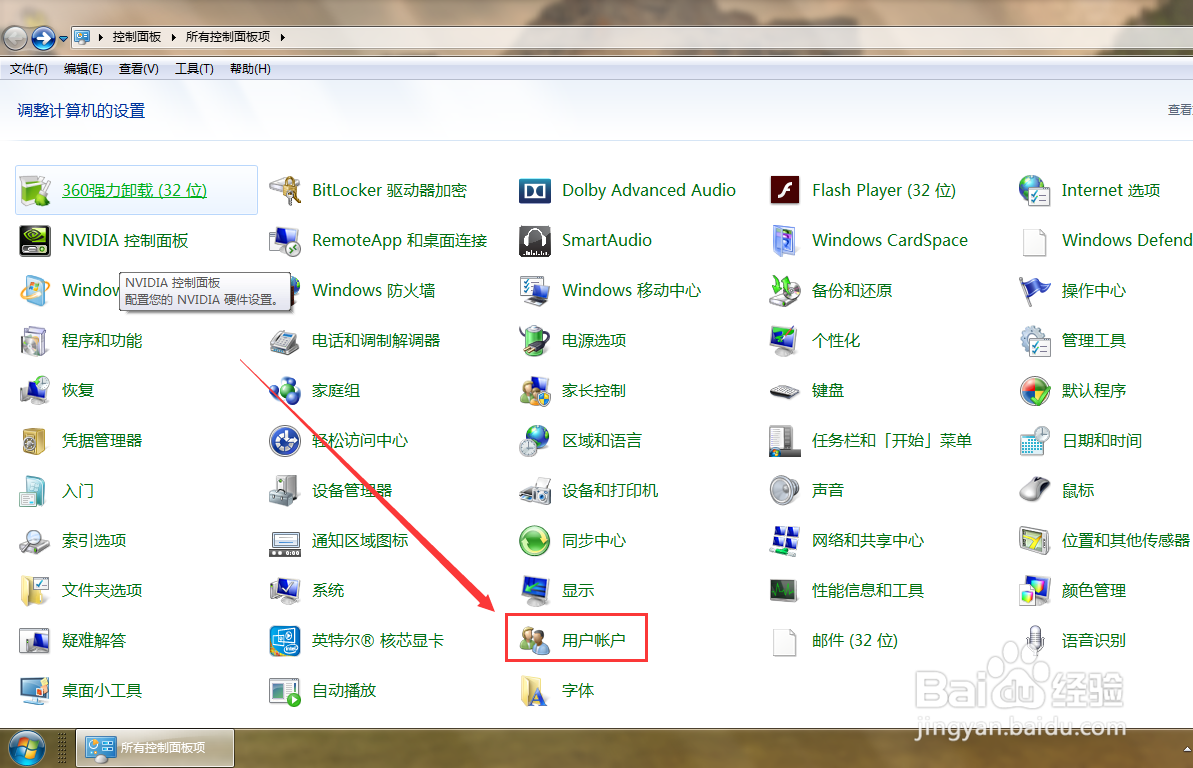Select 所有控制面板项 taskbar button
Image resolution: width=1193 pixels, height=768 pixels.
pos(155,748)
